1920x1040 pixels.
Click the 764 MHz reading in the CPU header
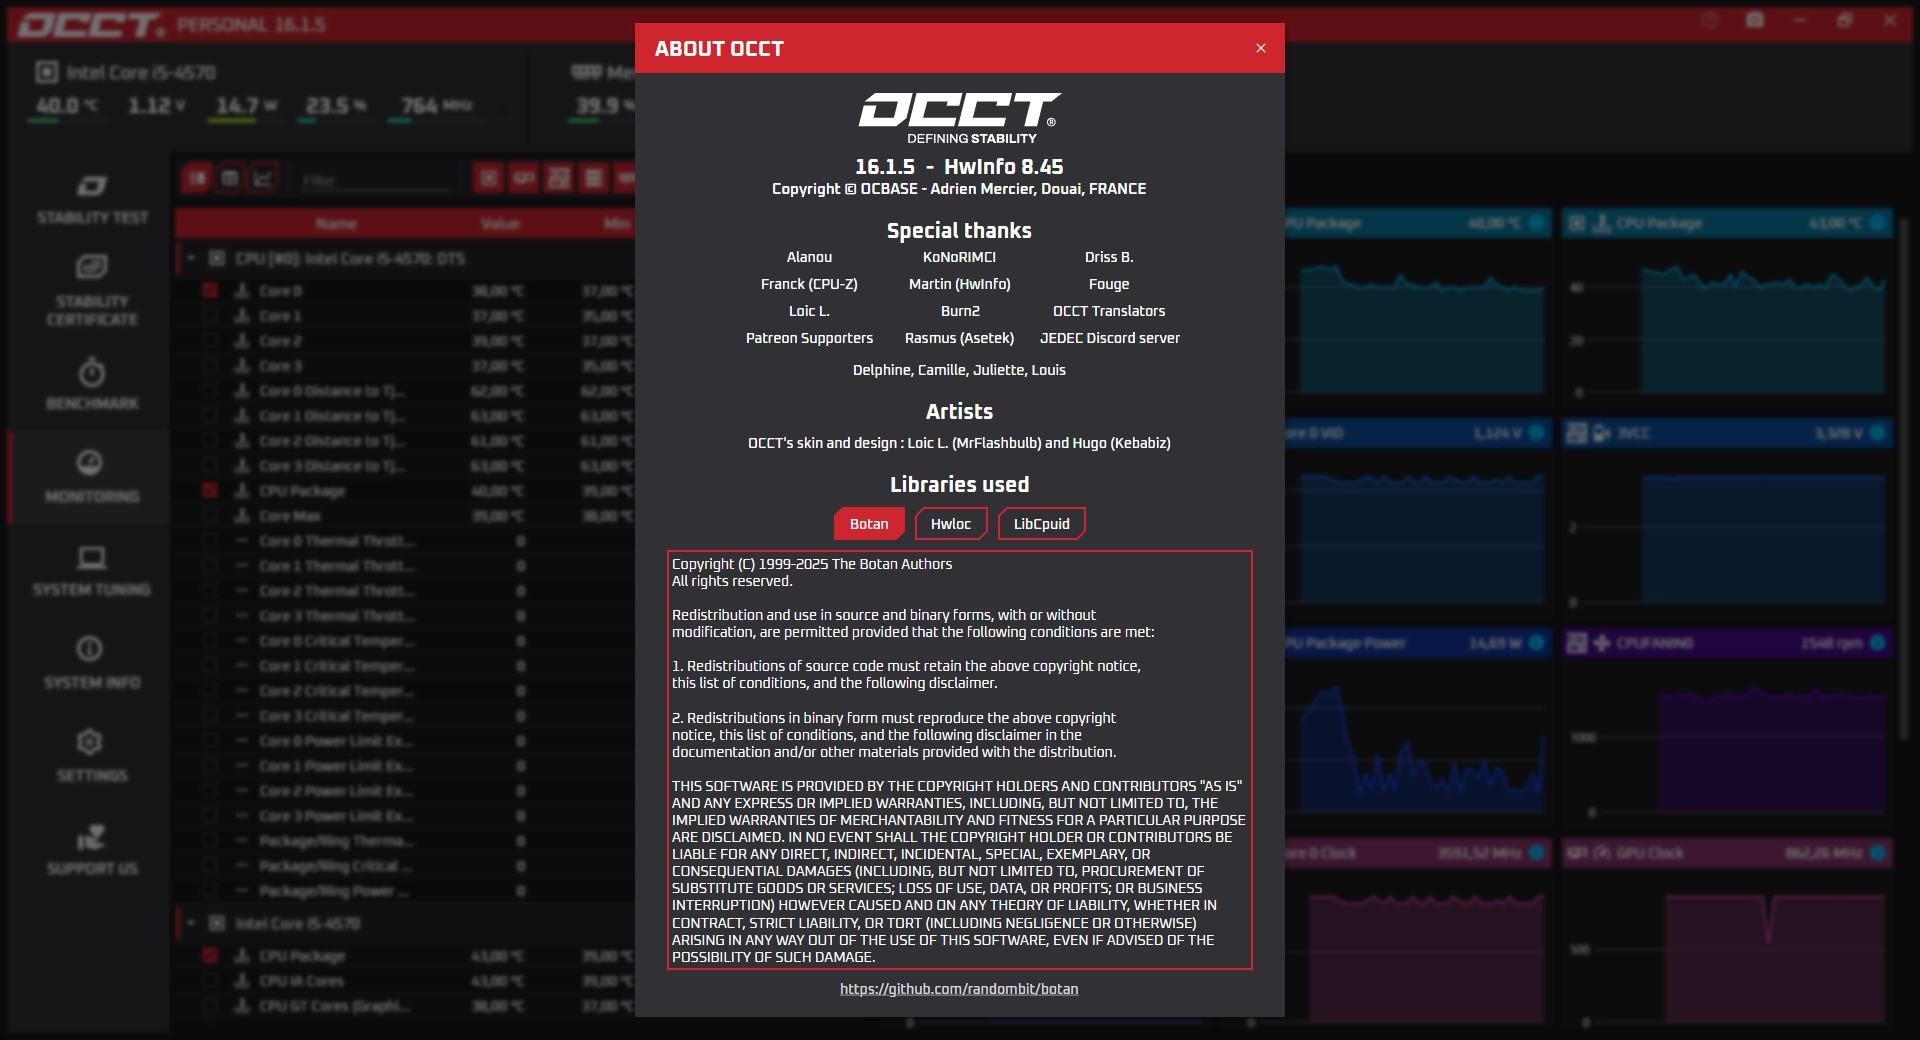(x=436, y=105)
